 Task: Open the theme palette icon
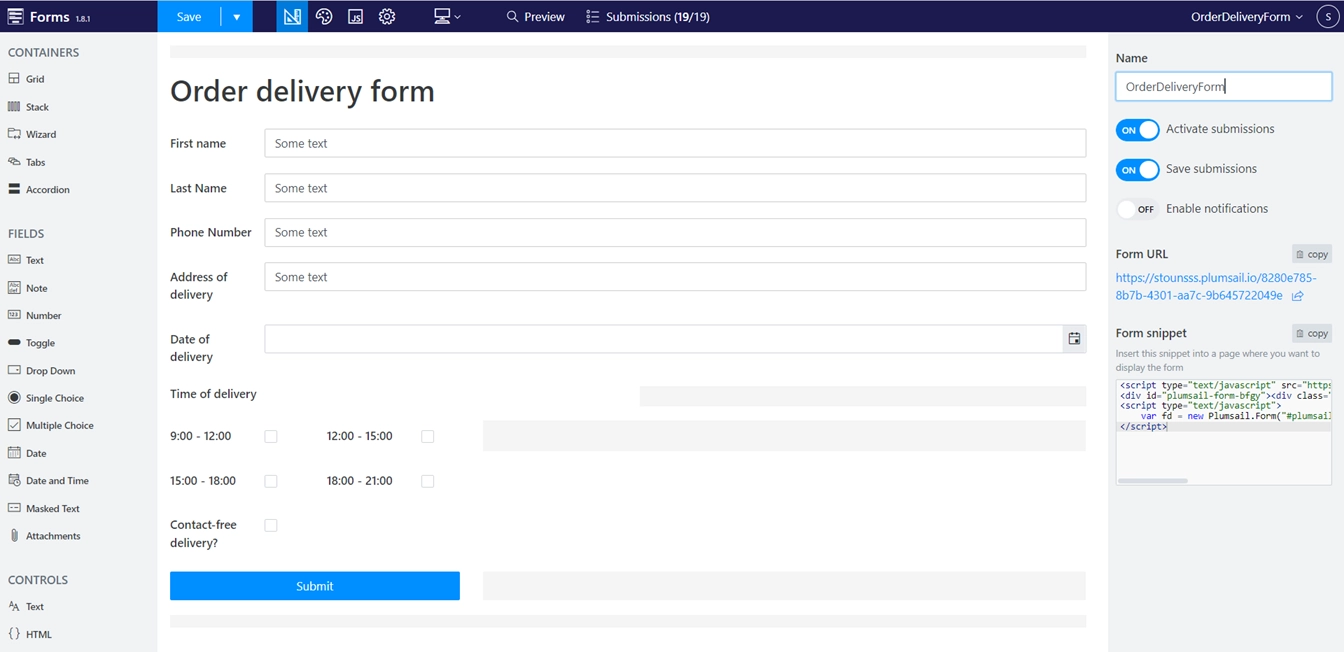pos(324,17)
